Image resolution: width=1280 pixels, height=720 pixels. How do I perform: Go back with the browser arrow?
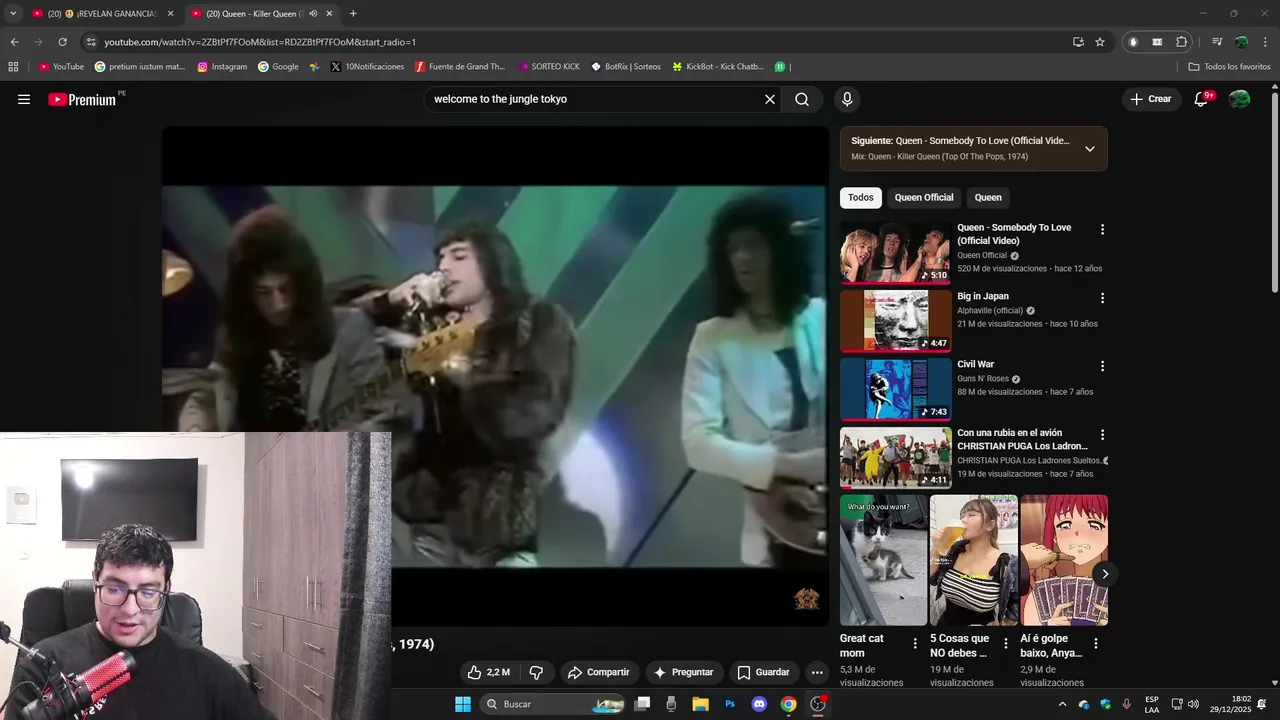[14, 42]
